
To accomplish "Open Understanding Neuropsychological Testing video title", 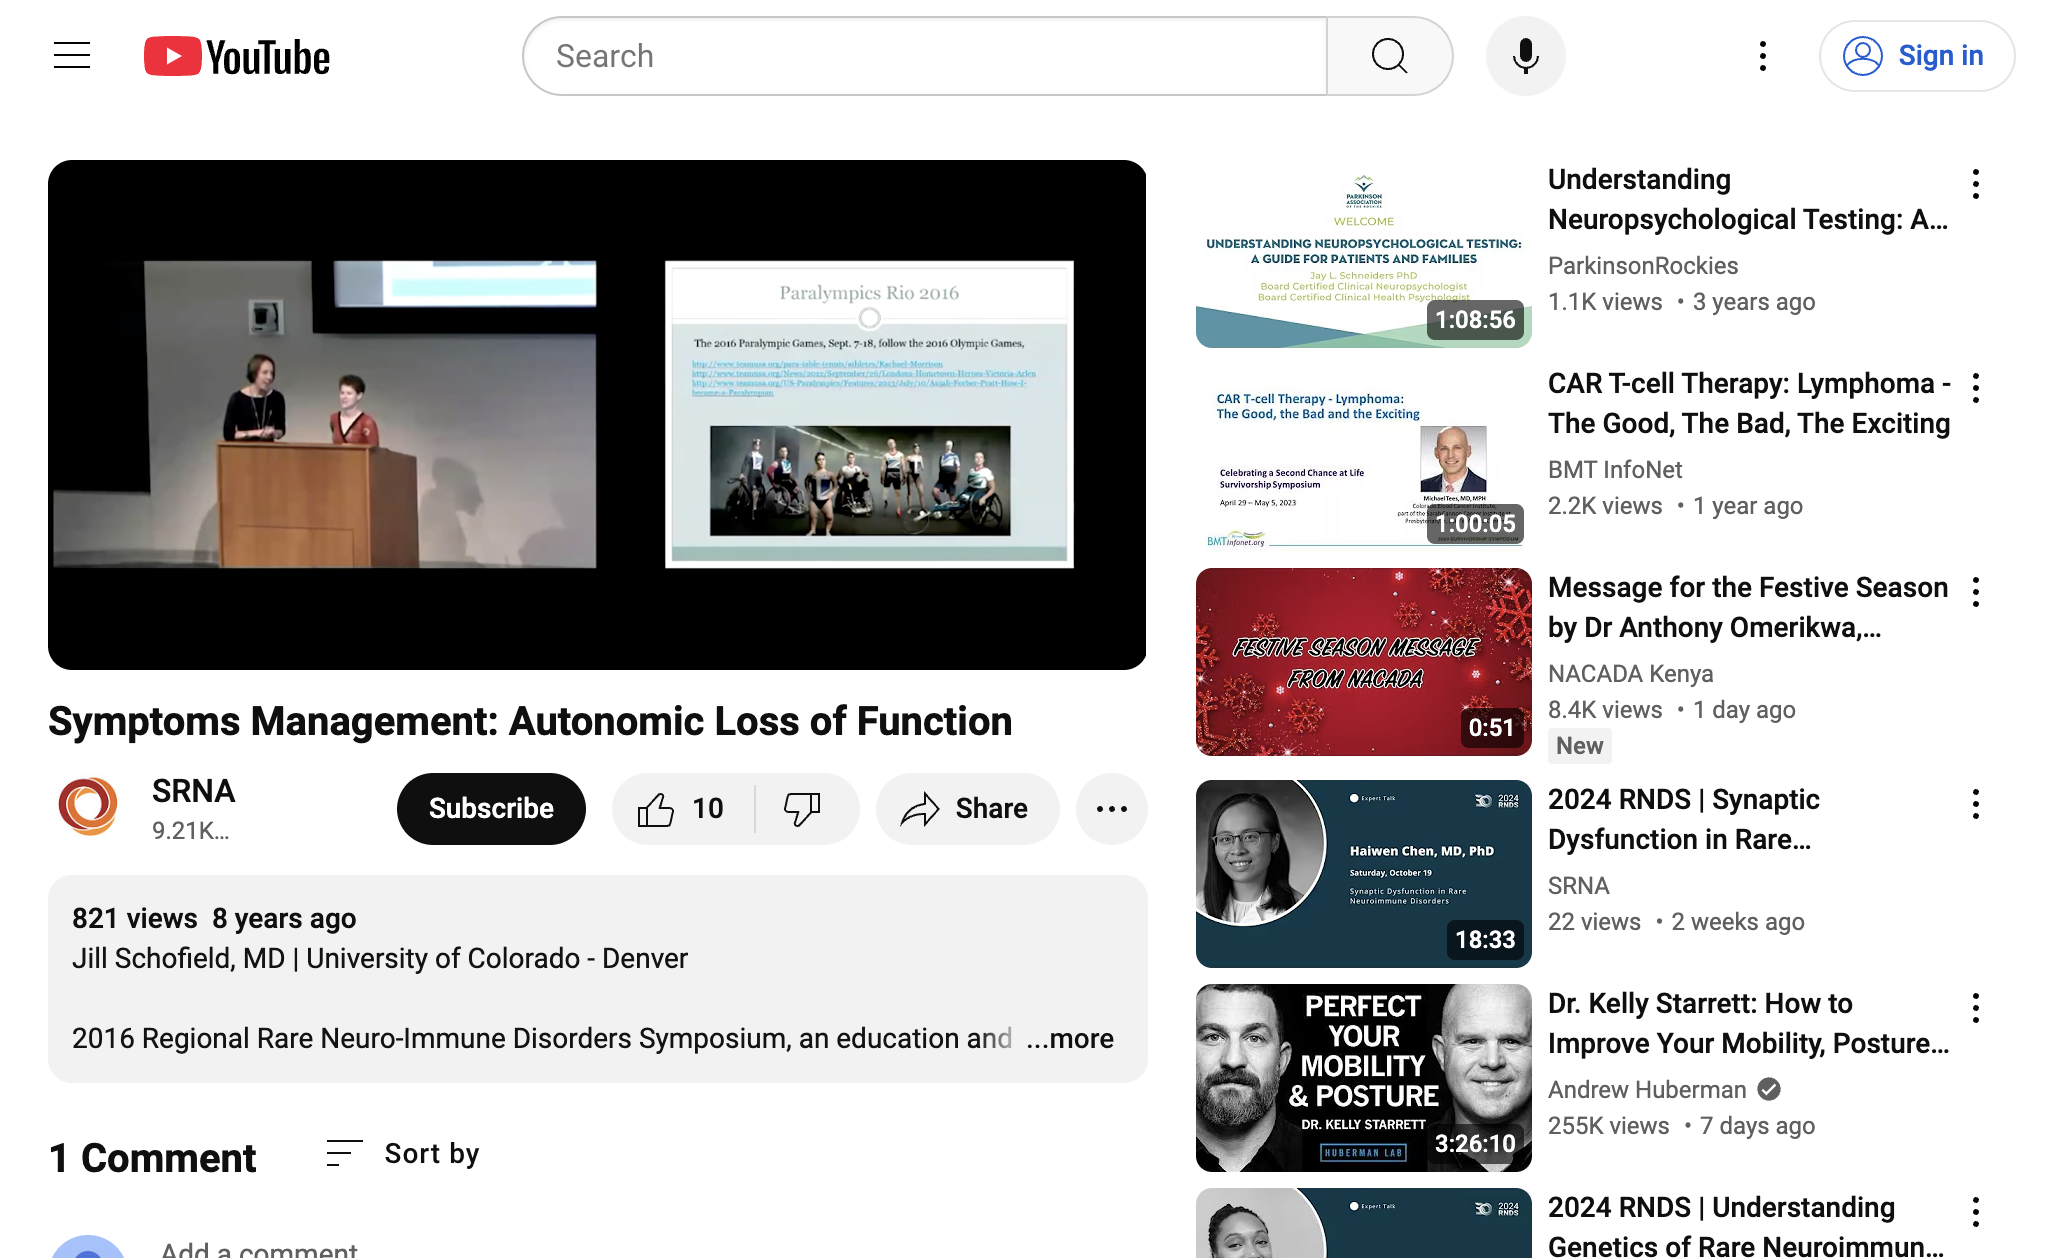I will click(1748, 199).
